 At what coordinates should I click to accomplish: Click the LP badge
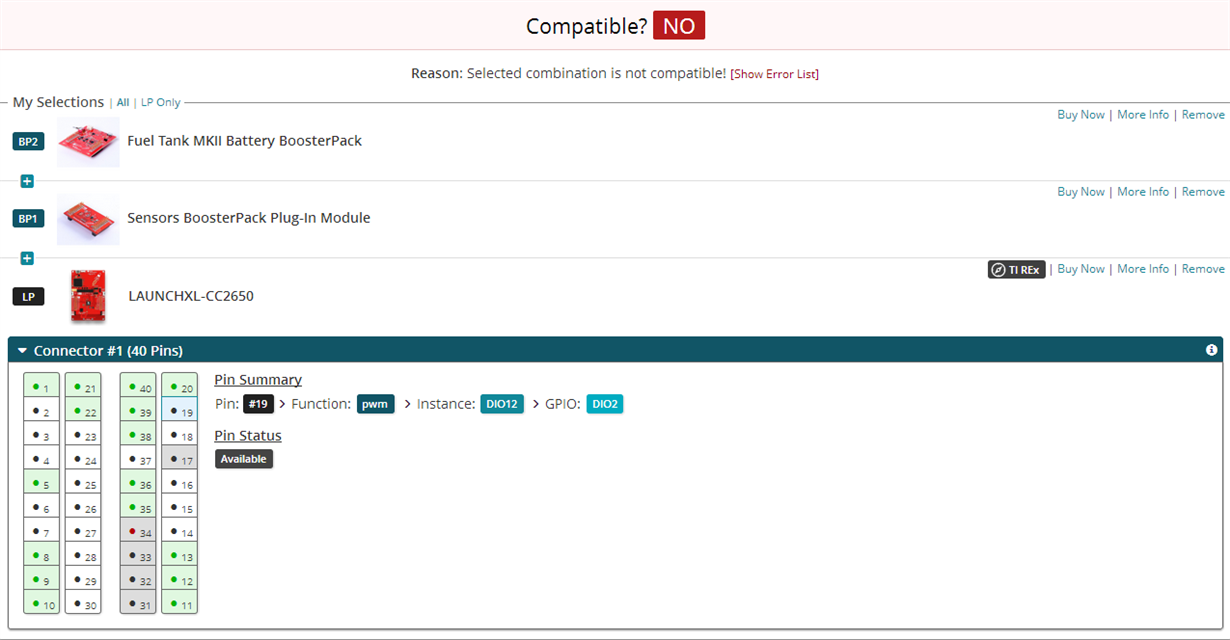pos(28,296)
